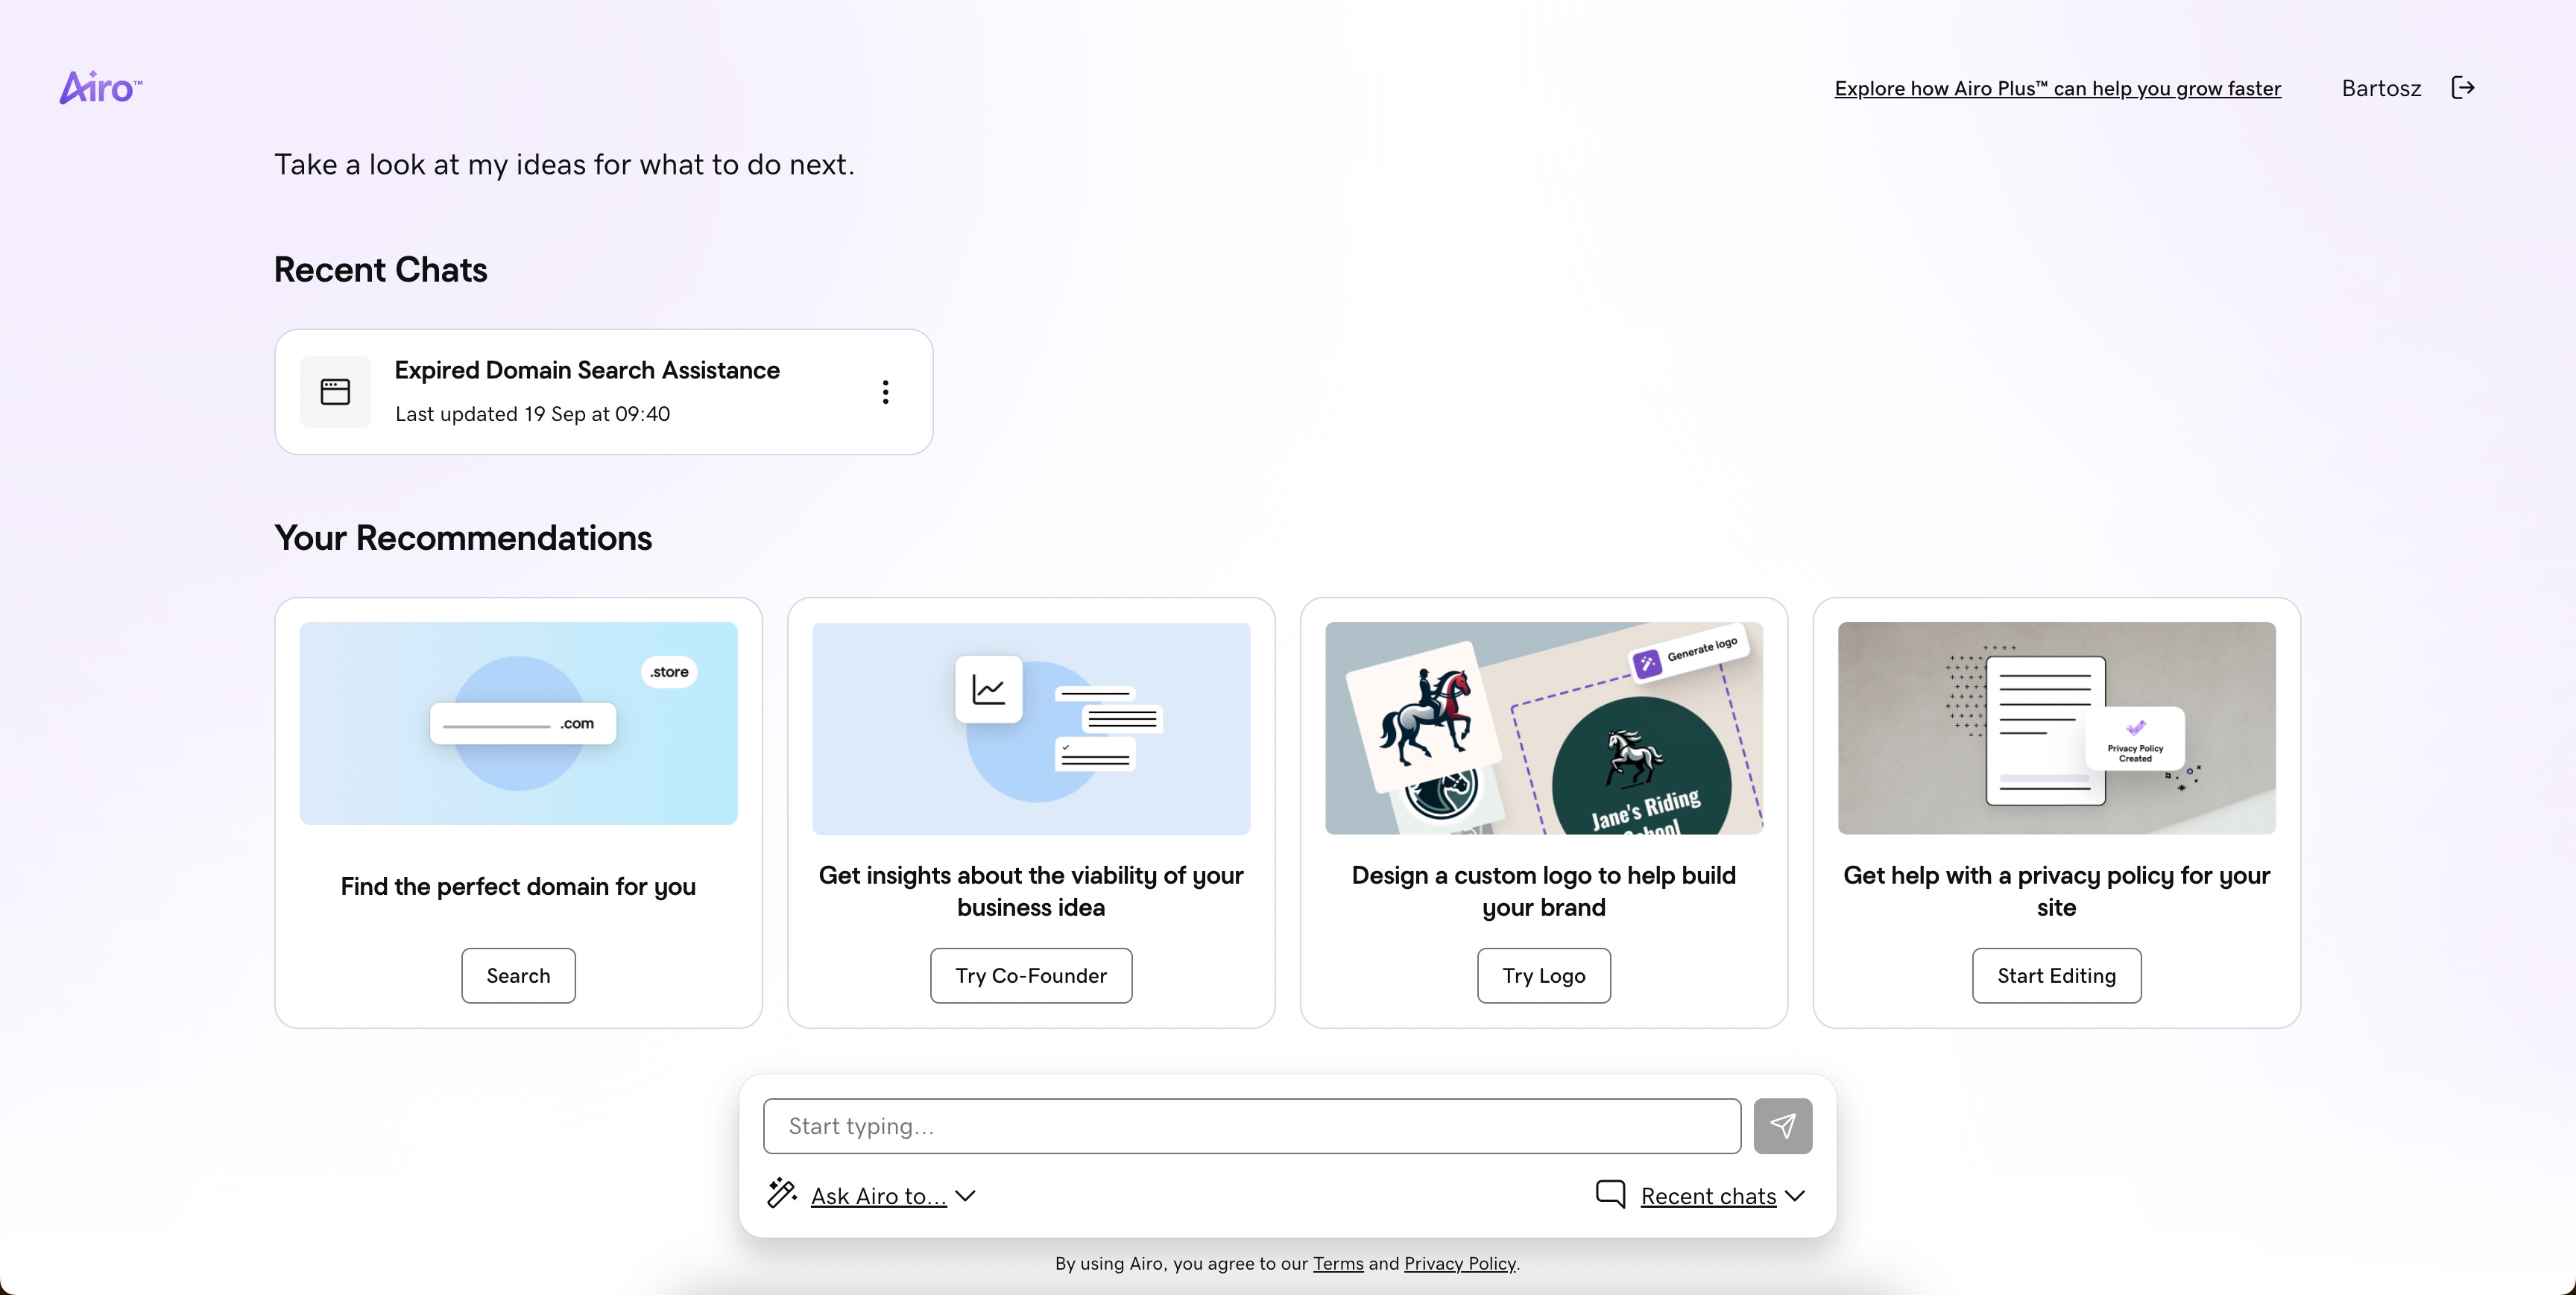Click the speech bubble Recent chats icon
The image size is (2576, 1295).
click(x=1610, y=1193)
